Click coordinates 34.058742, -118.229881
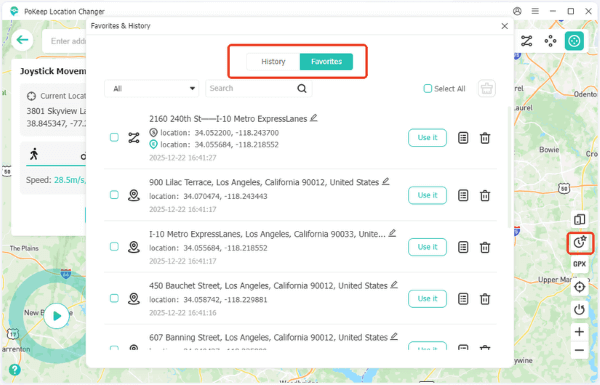 [x=225, y=300]
